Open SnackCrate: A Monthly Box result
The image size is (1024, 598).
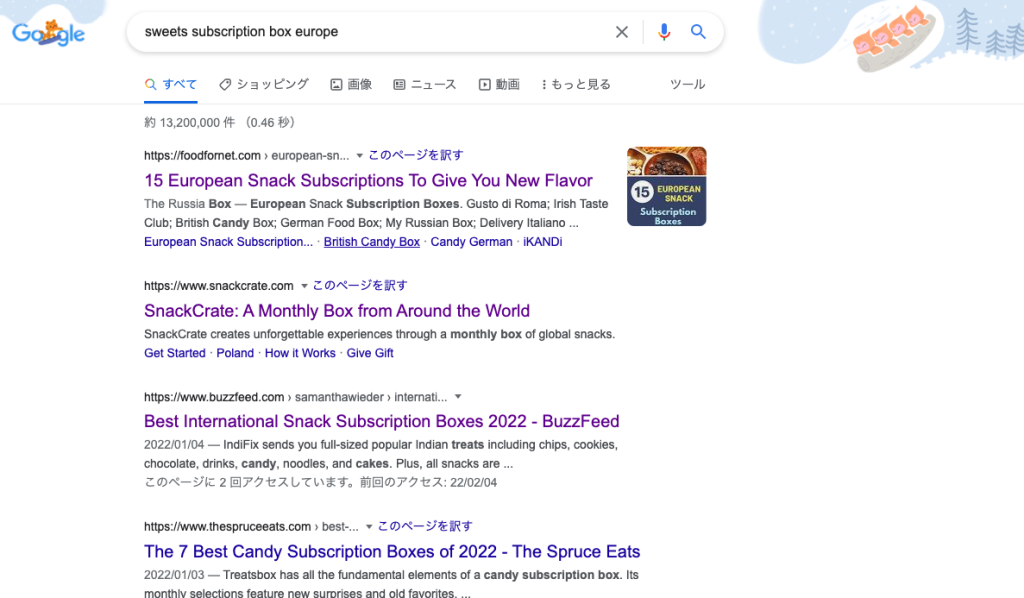point(337,311)
